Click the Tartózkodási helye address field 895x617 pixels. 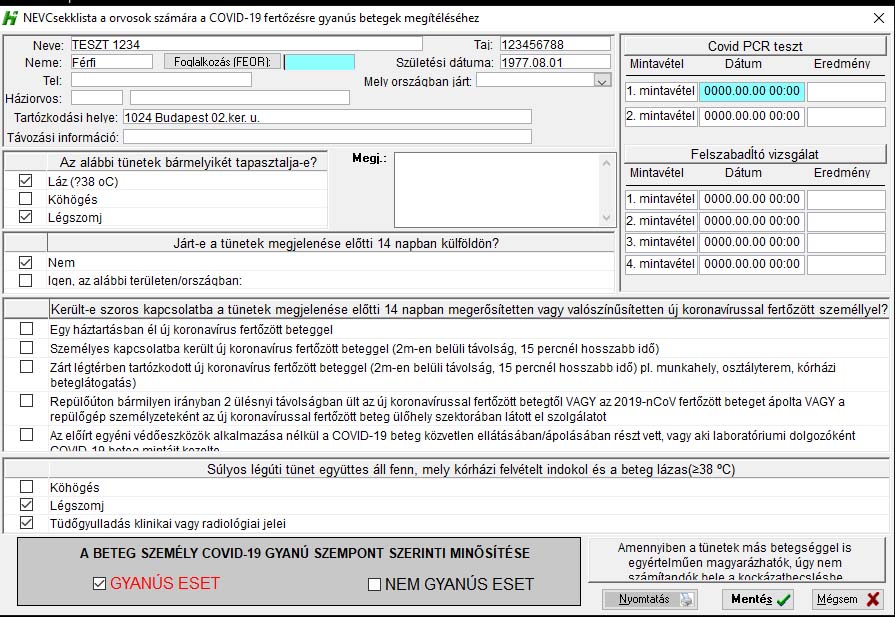328,117
